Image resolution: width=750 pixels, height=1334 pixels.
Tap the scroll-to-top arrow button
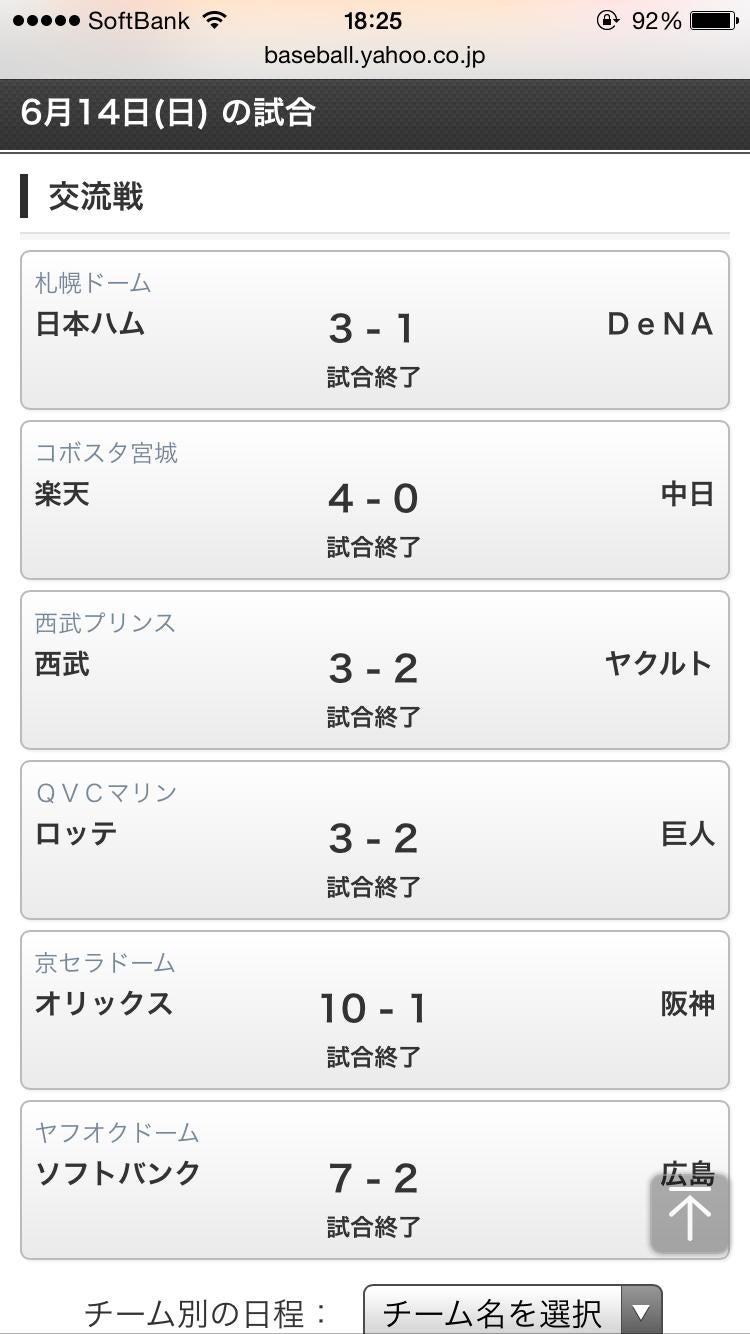pos(690,1213)
